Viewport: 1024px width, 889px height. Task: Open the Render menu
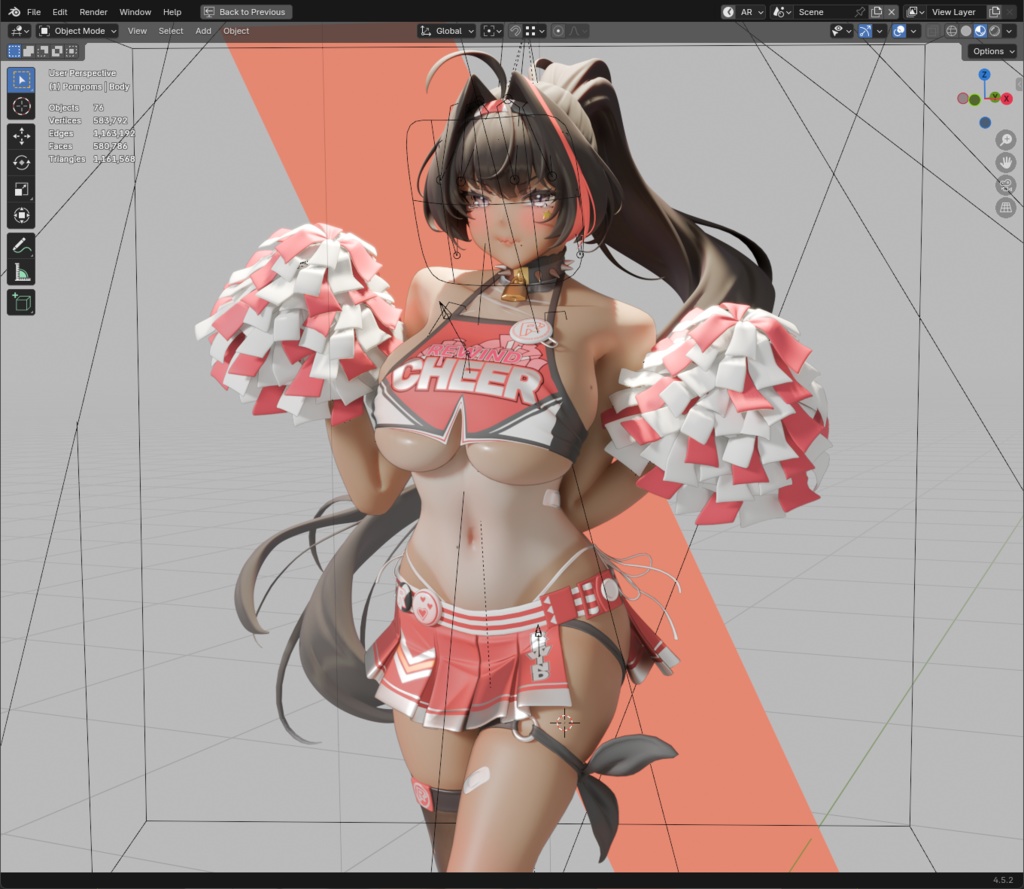click(92, 11)
